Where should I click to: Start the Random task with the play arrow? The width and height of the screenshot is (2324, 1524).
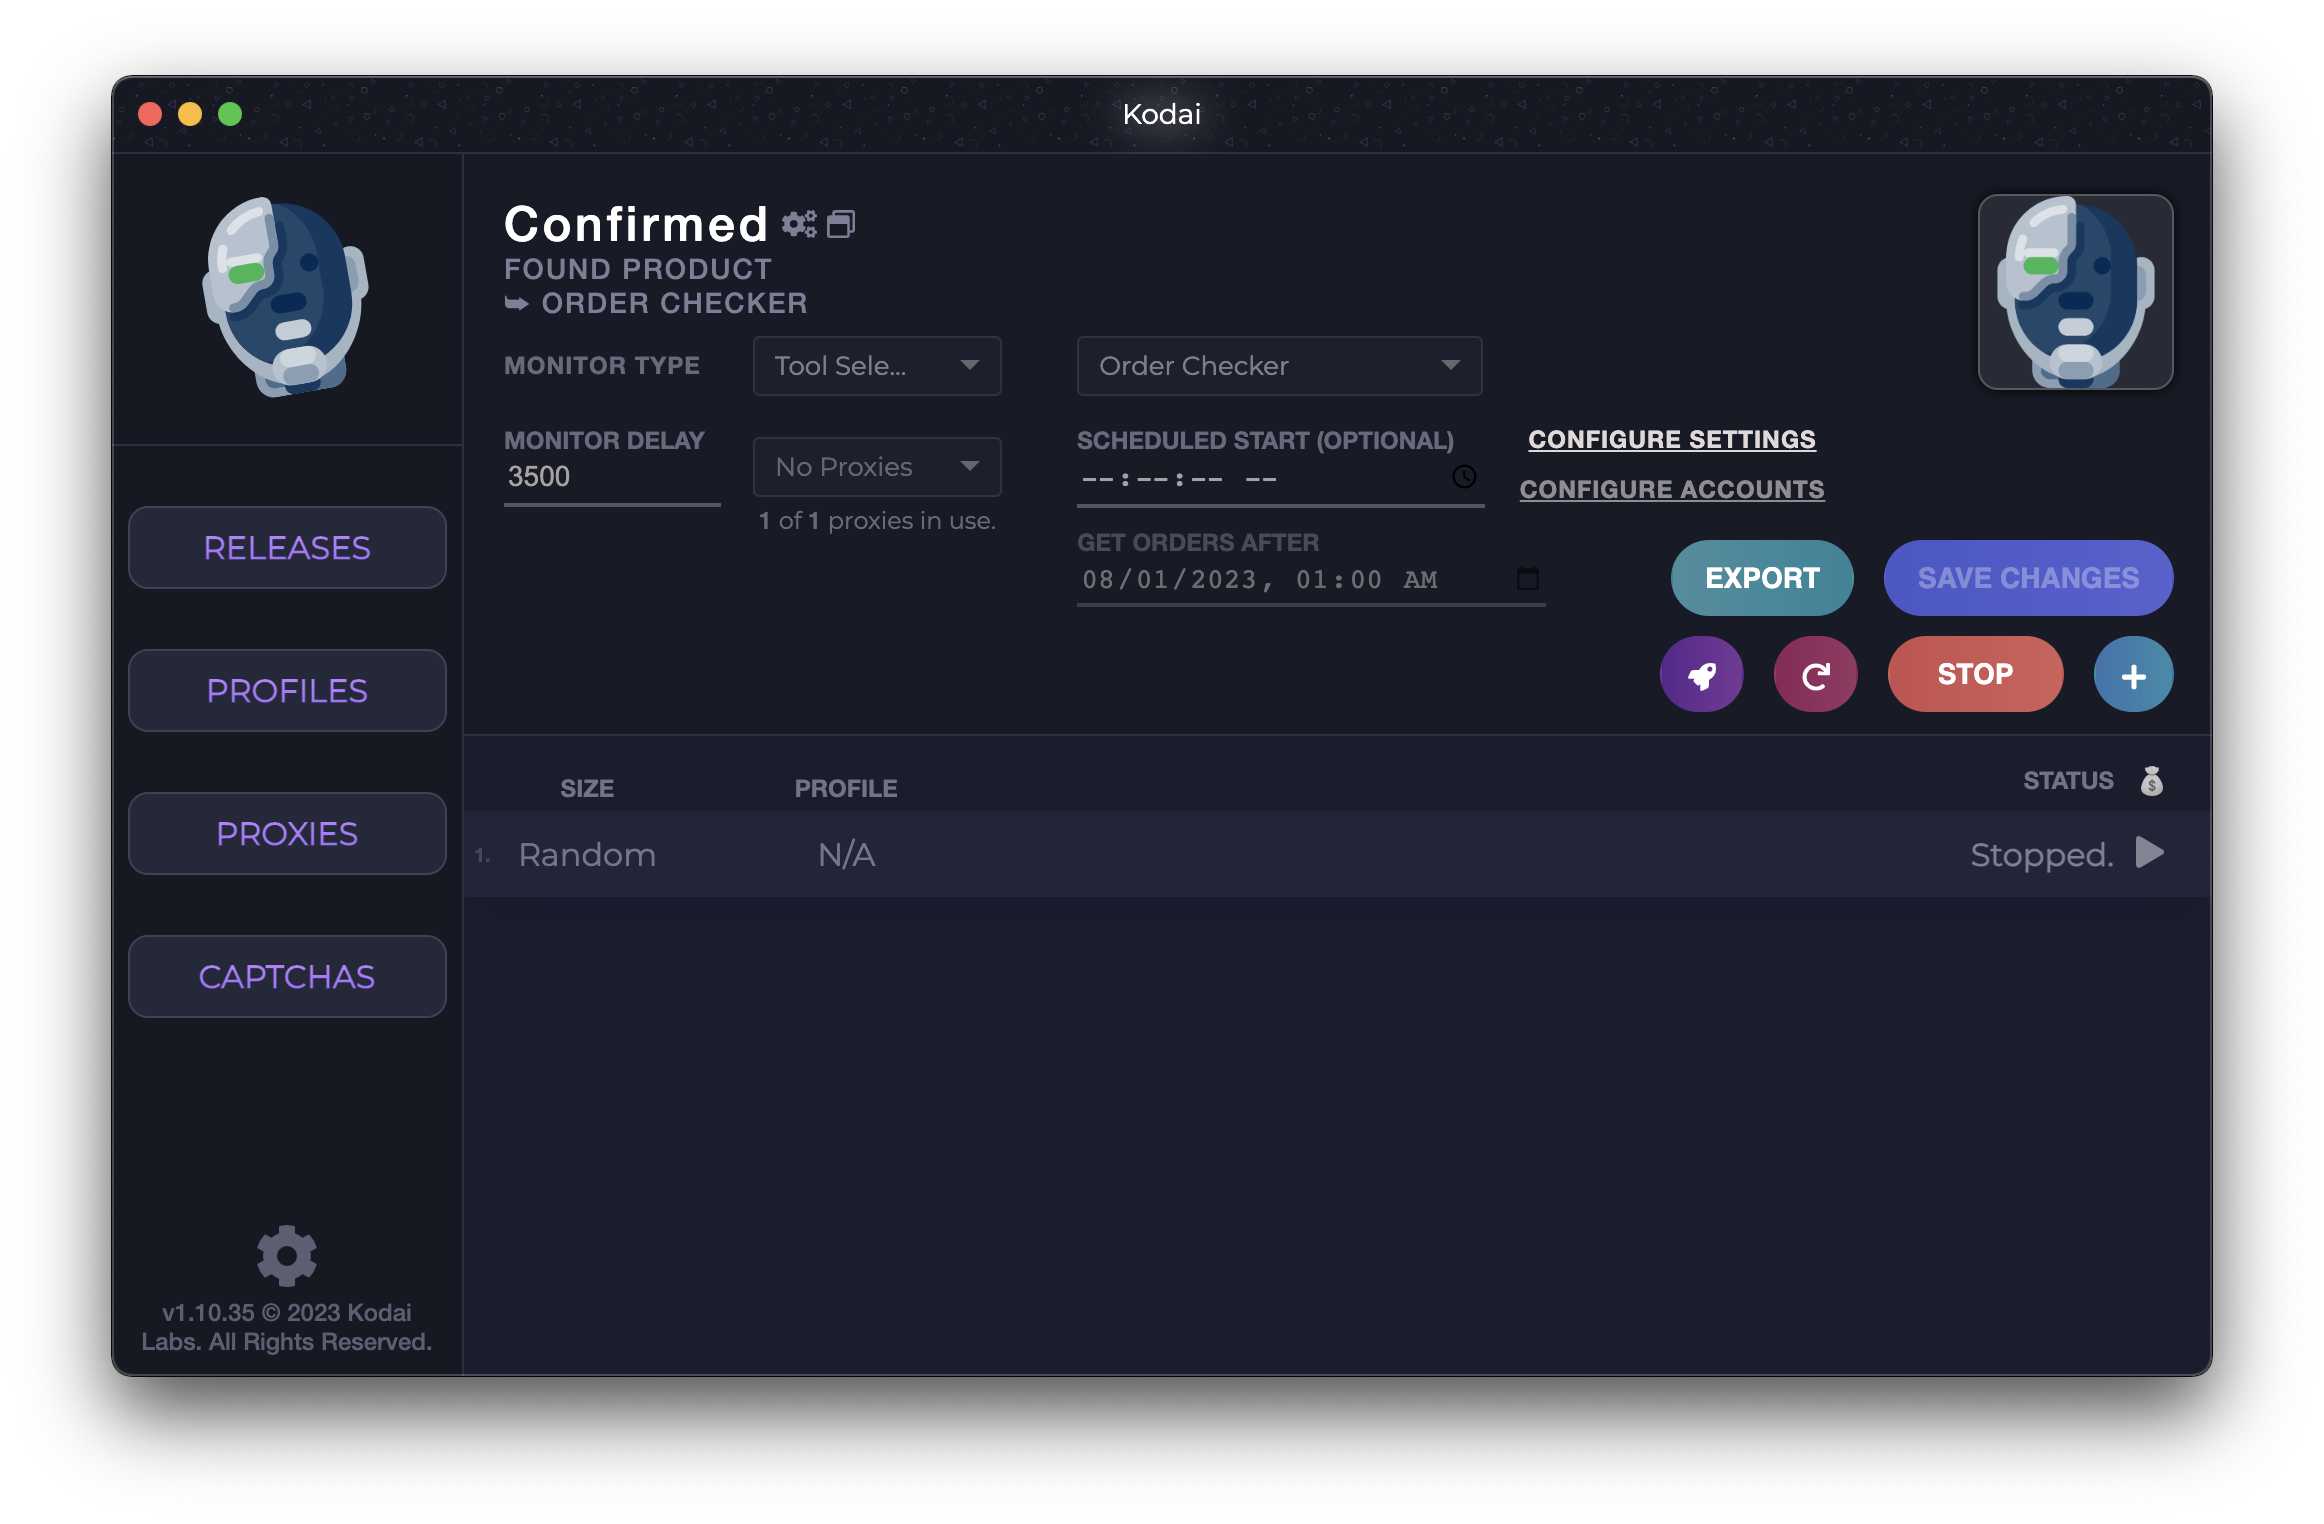click(2149, 853)
